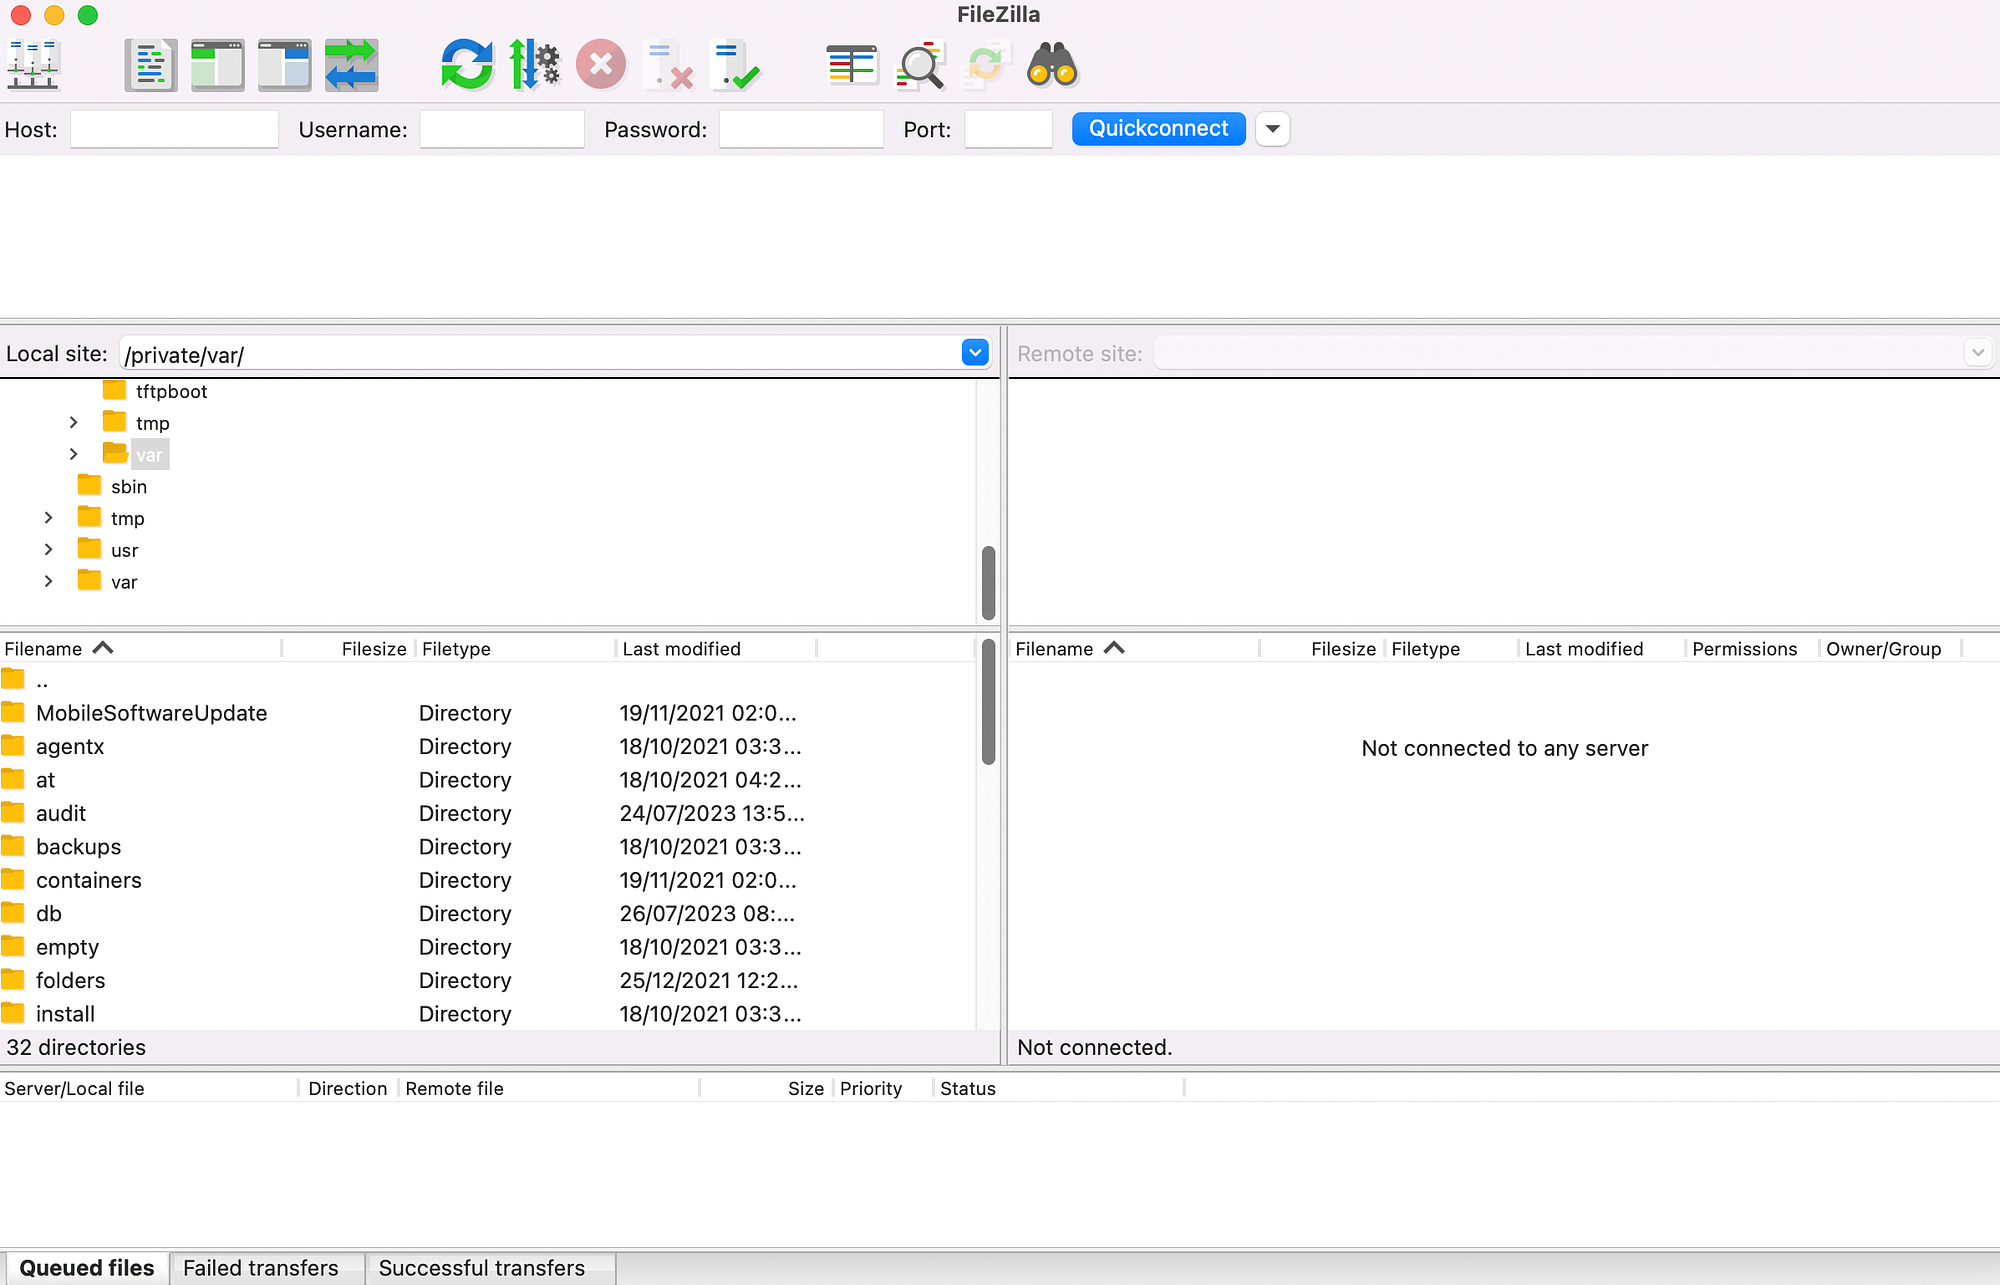Click the Search remote files binoculars icon
Image resolution: width=2000 pixels, height=1285 pixels.
click(x=1051, y=64)
